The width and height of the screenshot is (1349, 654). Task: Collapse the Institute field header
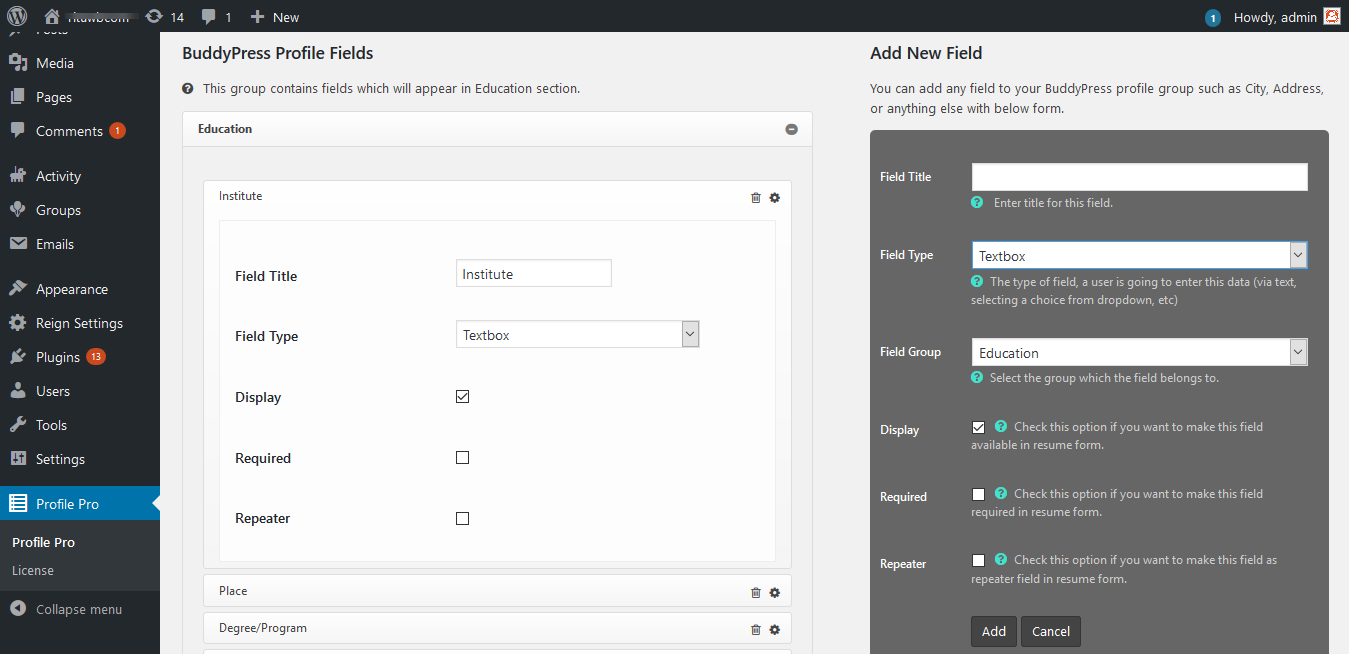(497, 196)
